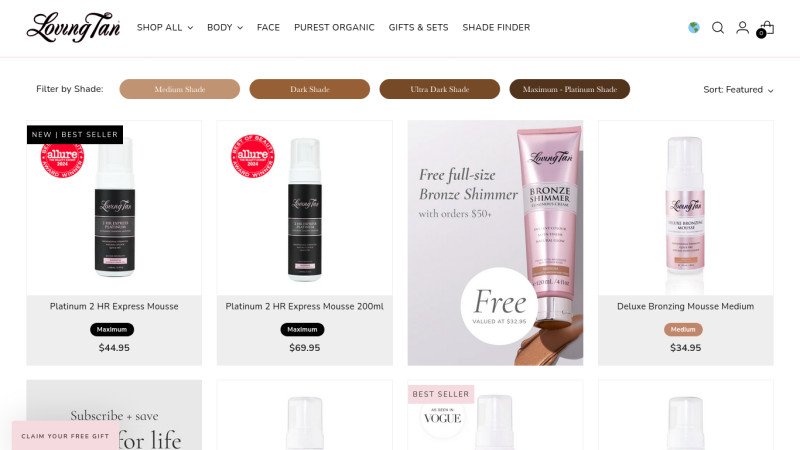
Task: Go to Loving Tan logo homepage
Action: (73, 28)
